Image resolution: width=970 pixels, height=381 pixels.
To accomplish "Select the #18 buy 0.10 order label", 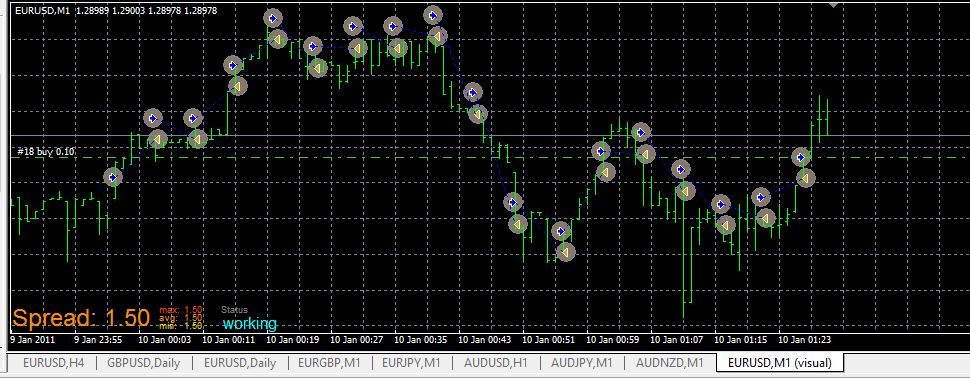I will 46,152.
